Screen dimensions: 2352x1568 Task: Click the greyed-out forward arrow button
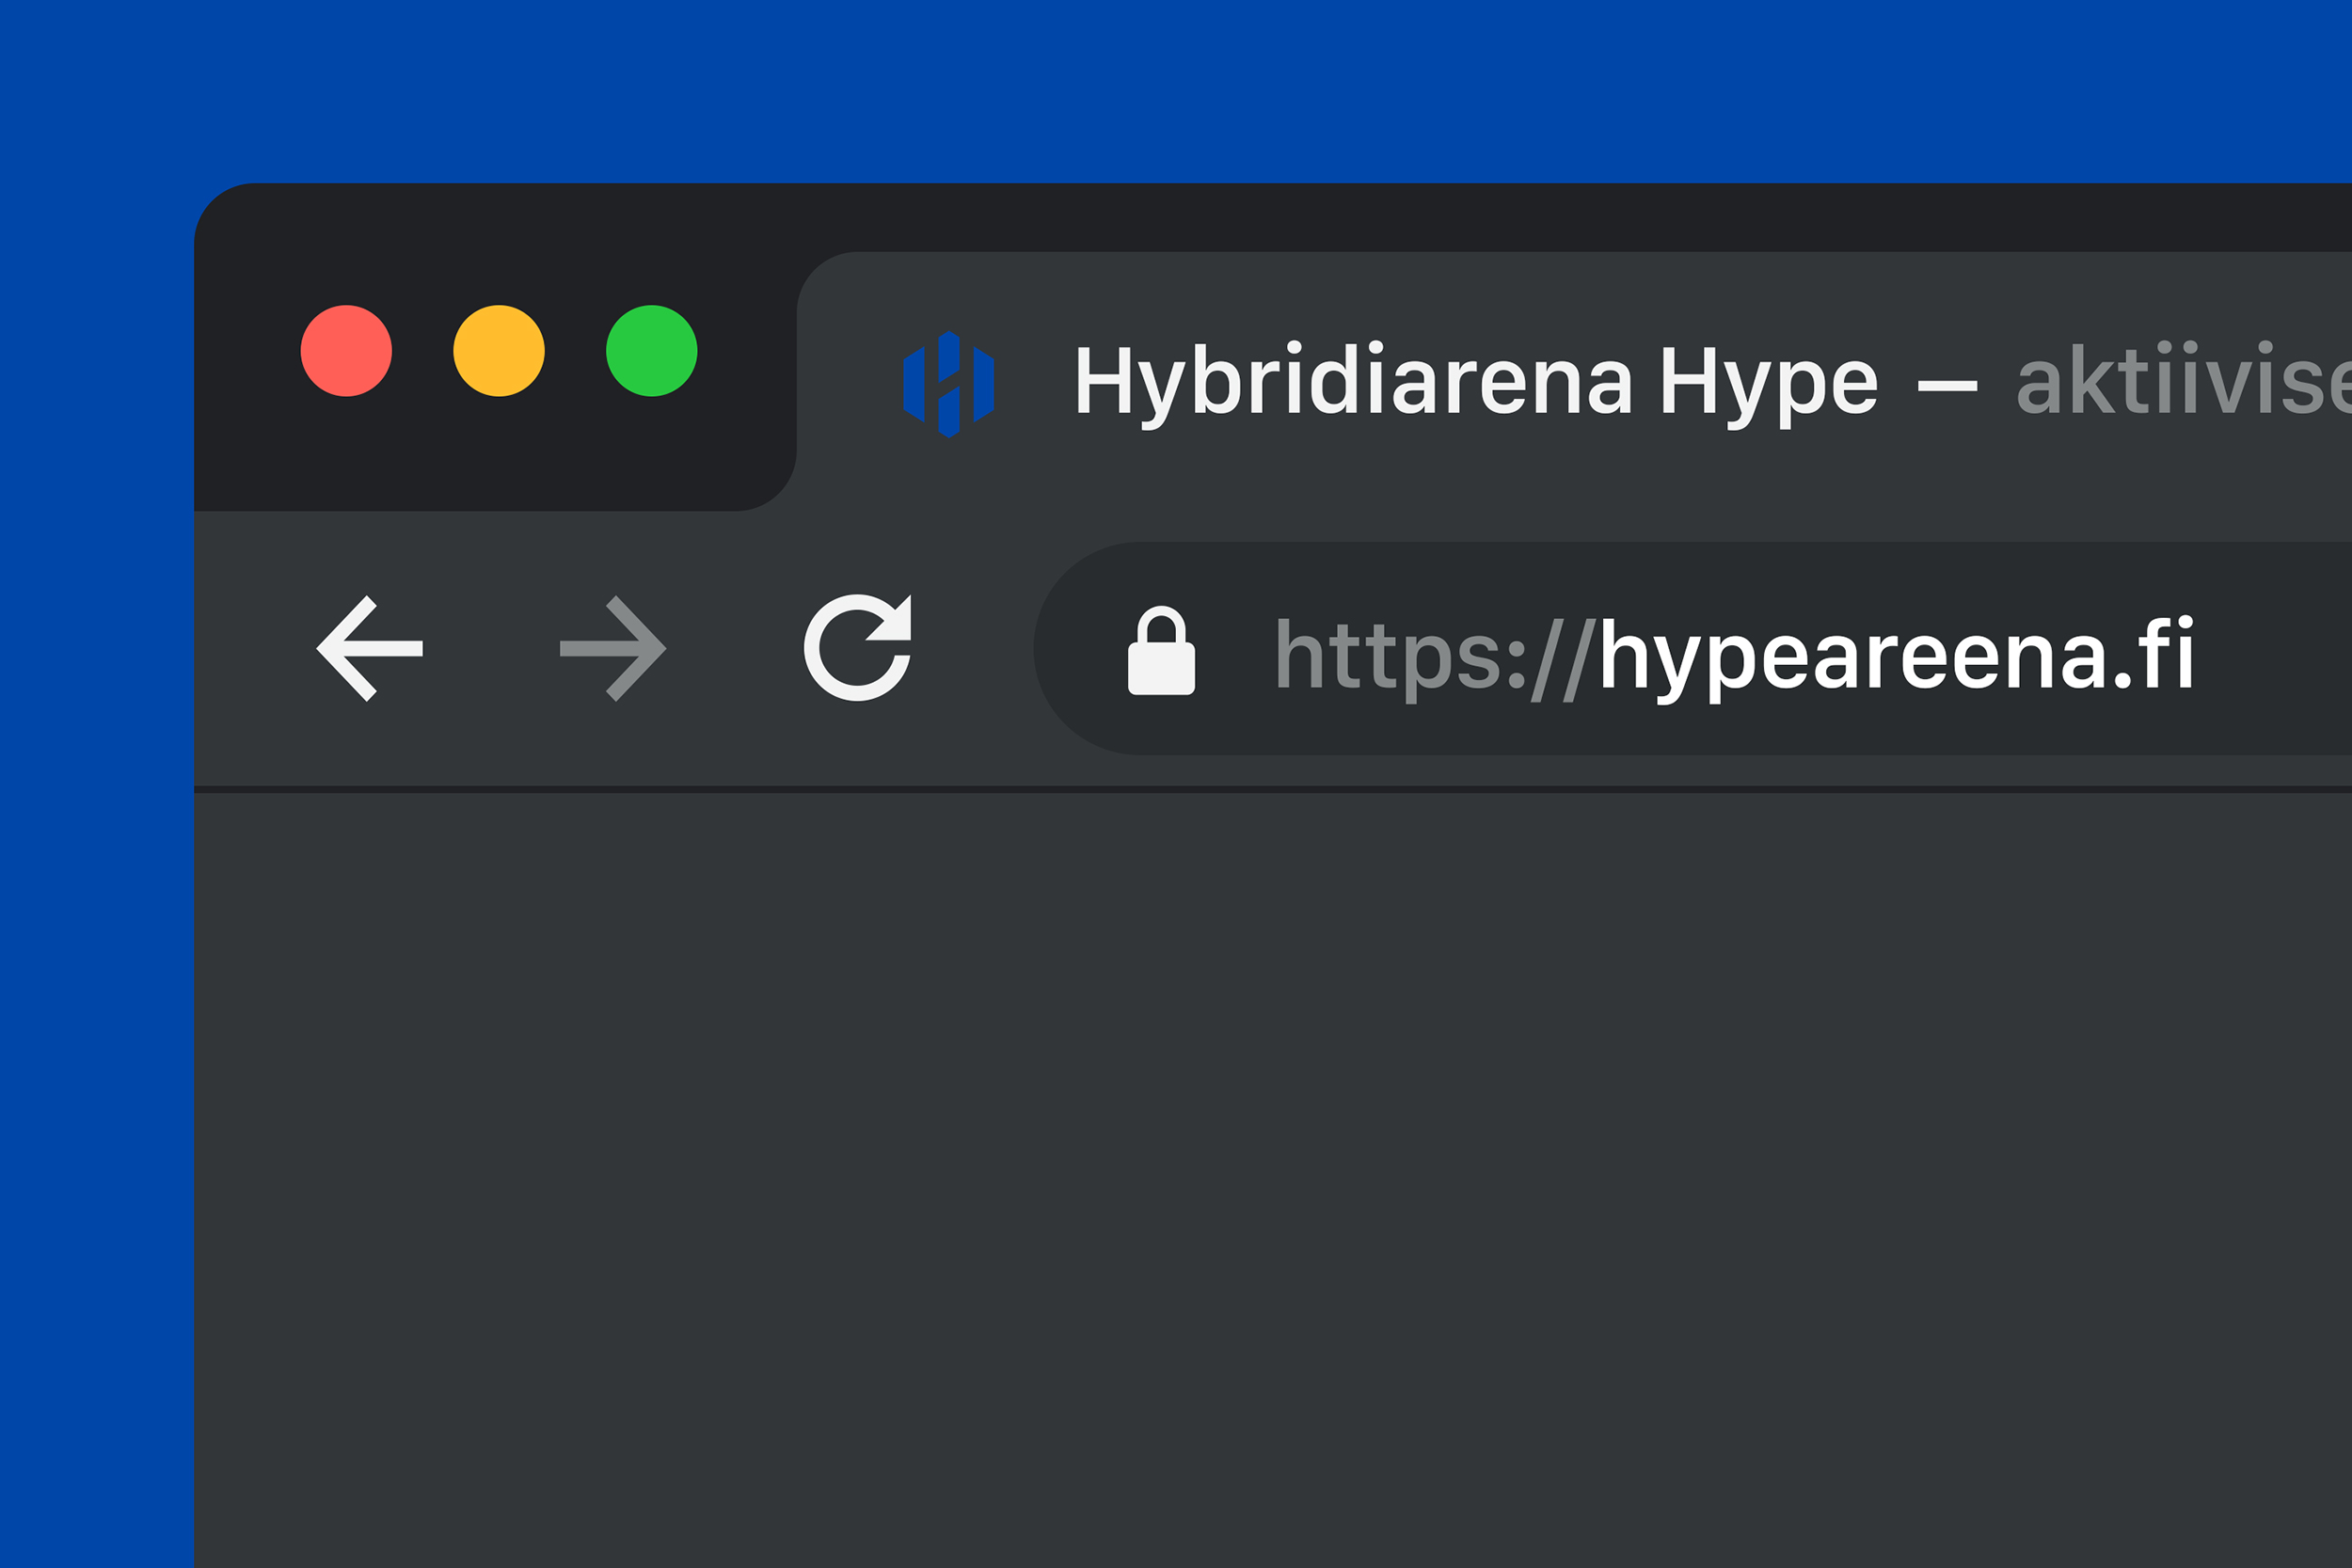point(613,648)
